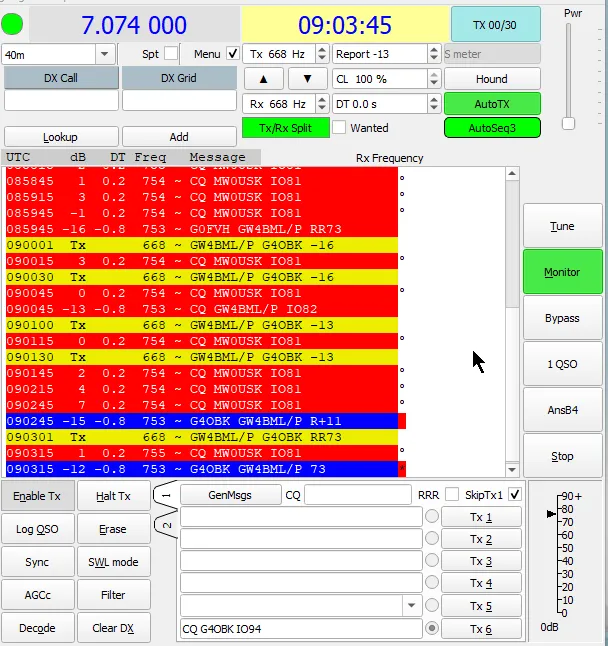Click the GenMsgs button

point(230,495)
